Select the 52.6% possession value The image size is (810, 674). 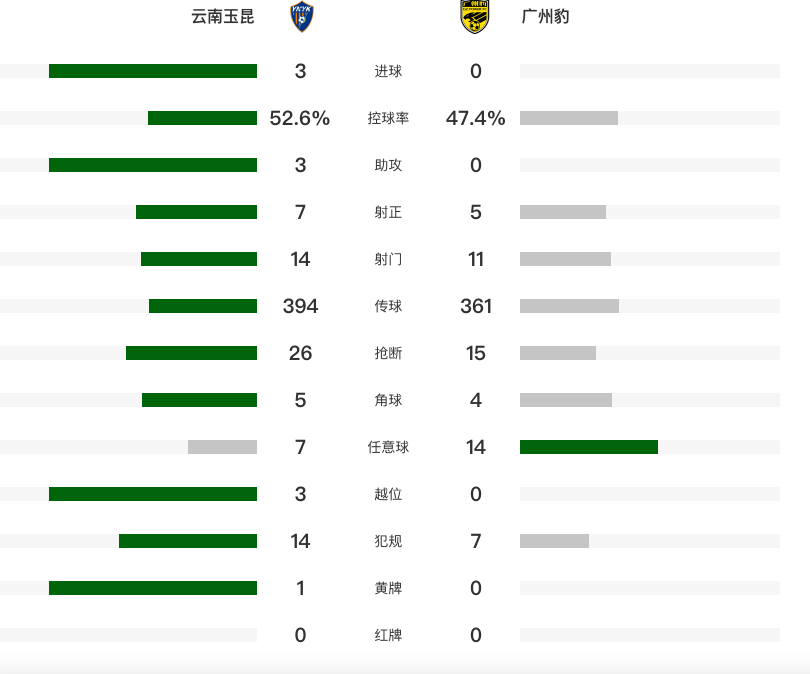300,118
